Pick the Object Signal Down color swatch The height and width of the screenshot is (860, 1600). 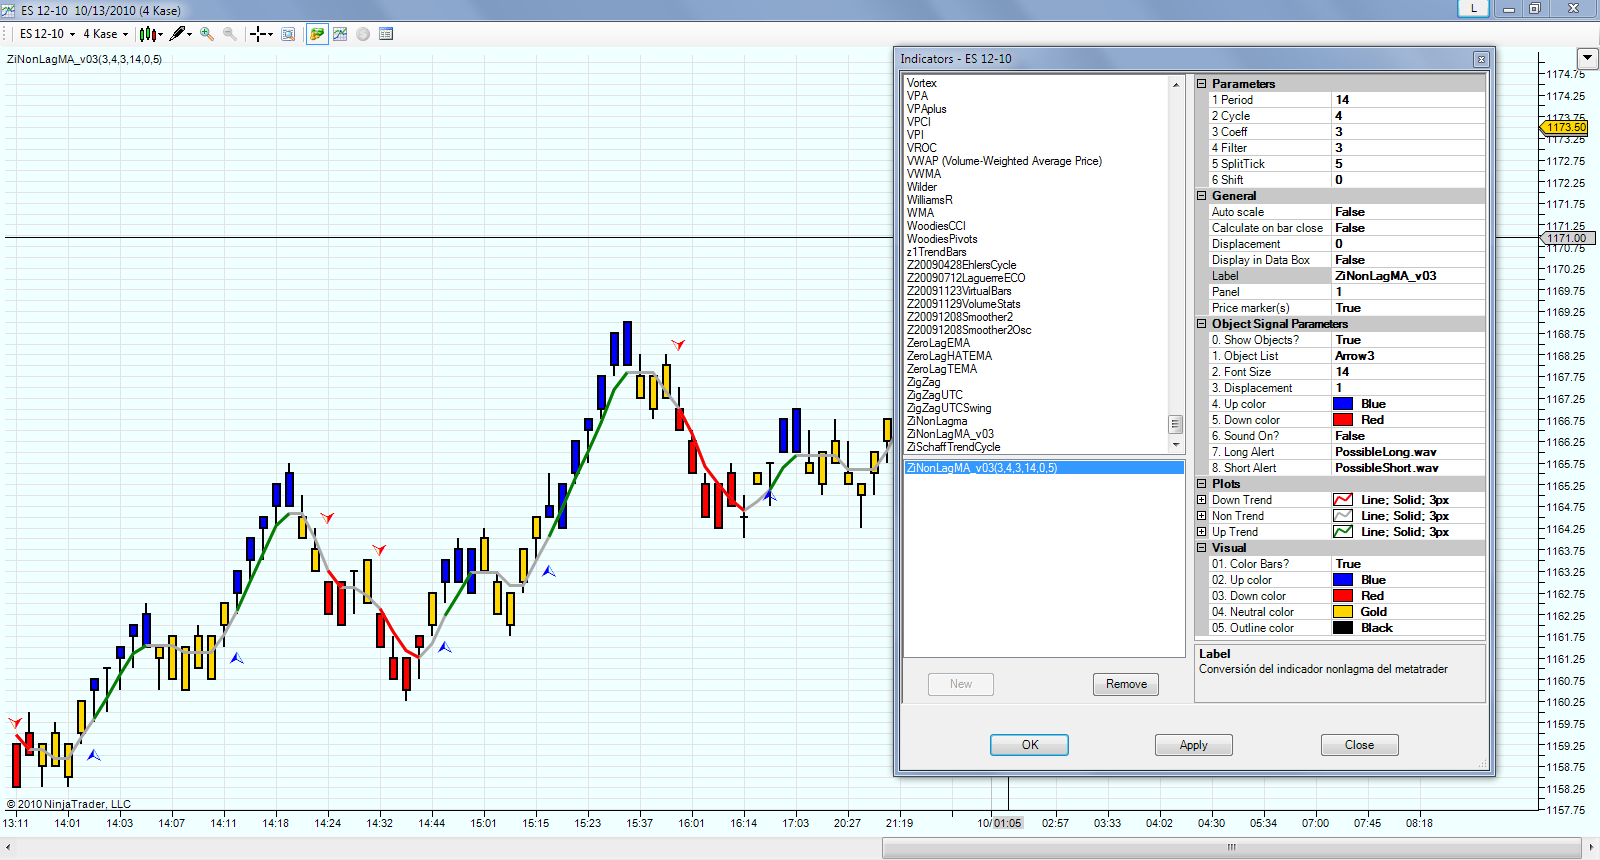tap(1343, 420)
